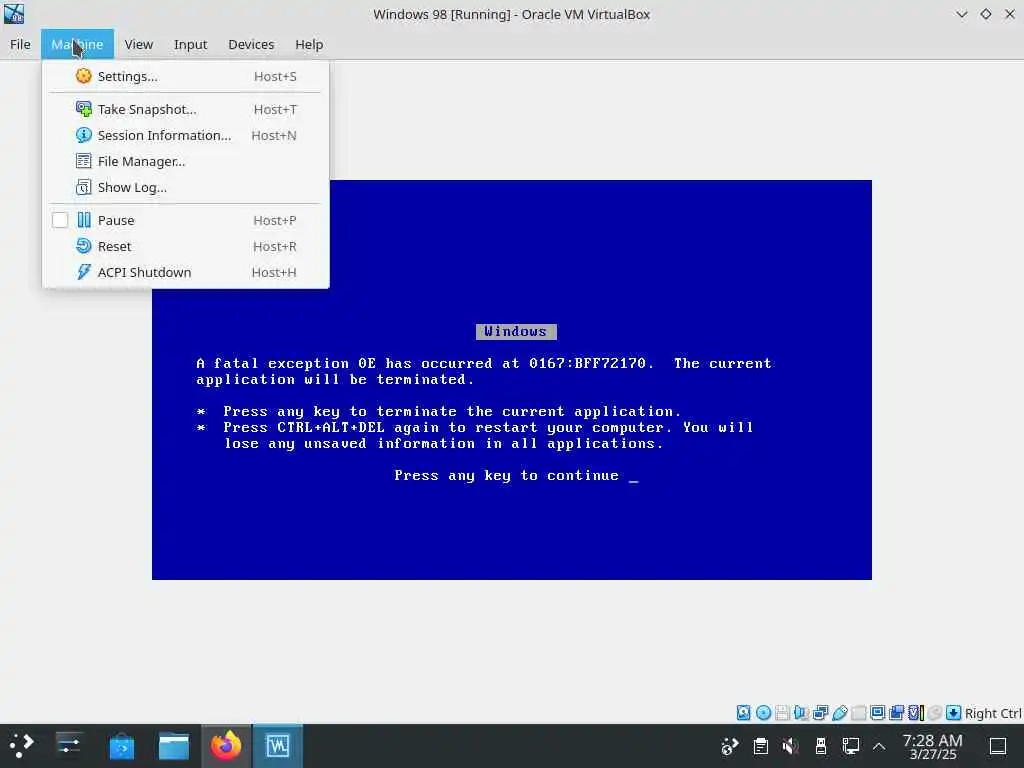Click the USB devices status icon
The height and width of the screenshot is (768, 1024).
pos(840,712)
